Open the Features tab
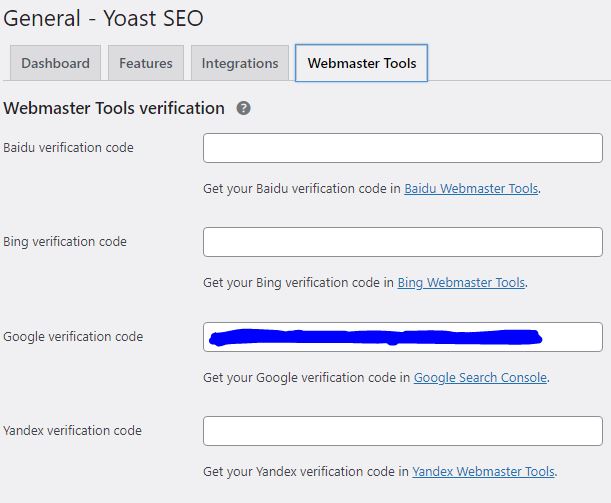Image resolution: width=611 pixels, height=503 pixels. 146,63
